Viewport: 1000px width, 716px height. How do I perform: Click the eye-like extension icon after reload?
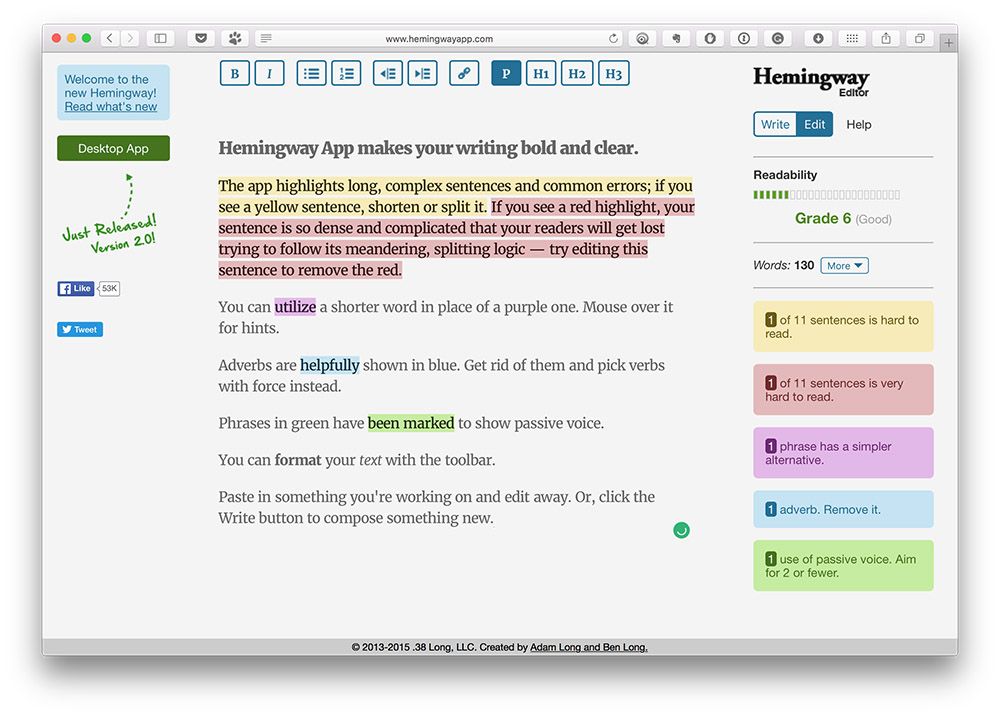642,38
